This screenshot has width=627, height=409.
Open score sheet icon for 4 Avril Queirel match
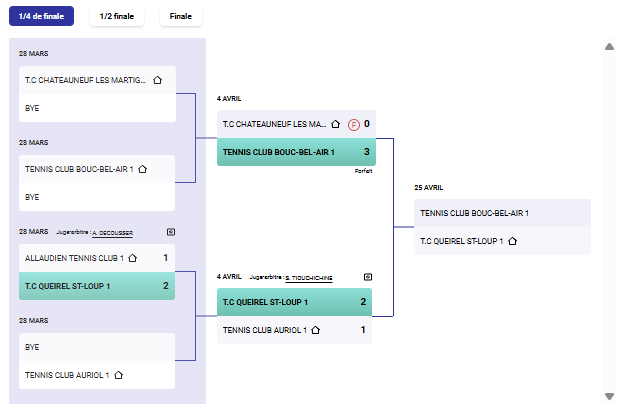tap(368, 276)
